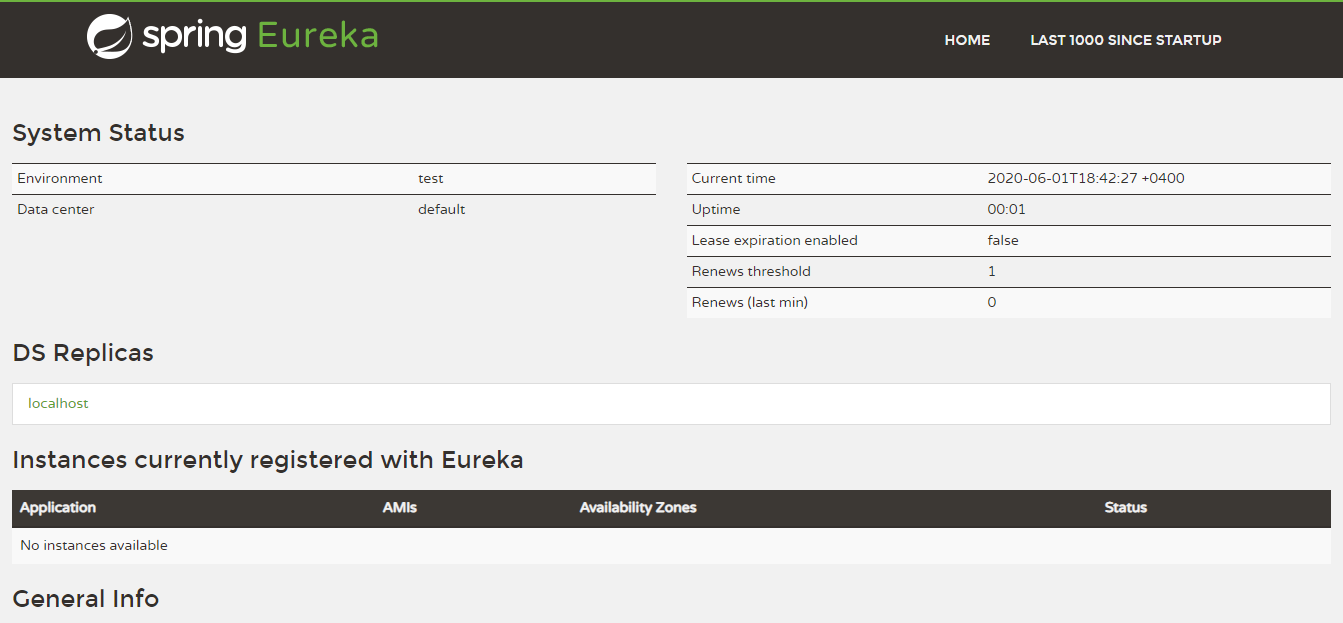Open the HOME navigation link

pyautogui.click(x=967, y=40)
